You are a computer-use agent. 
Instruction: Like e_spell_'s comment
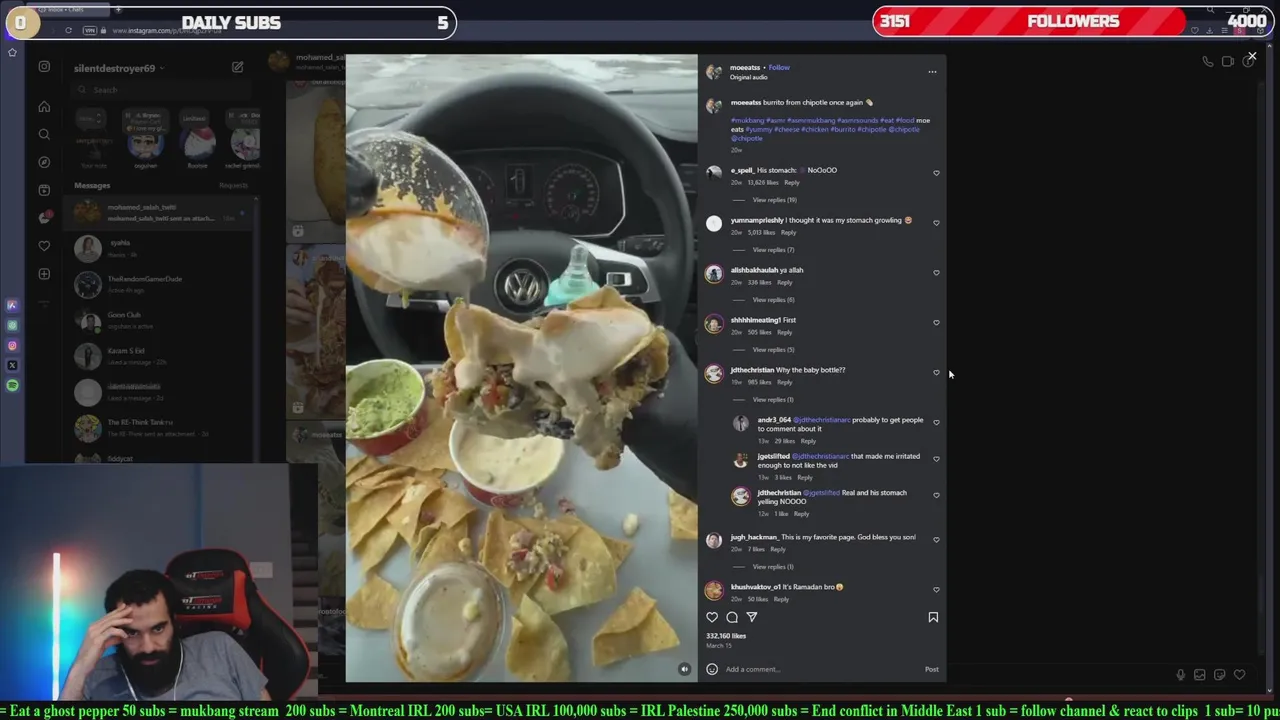936,173
